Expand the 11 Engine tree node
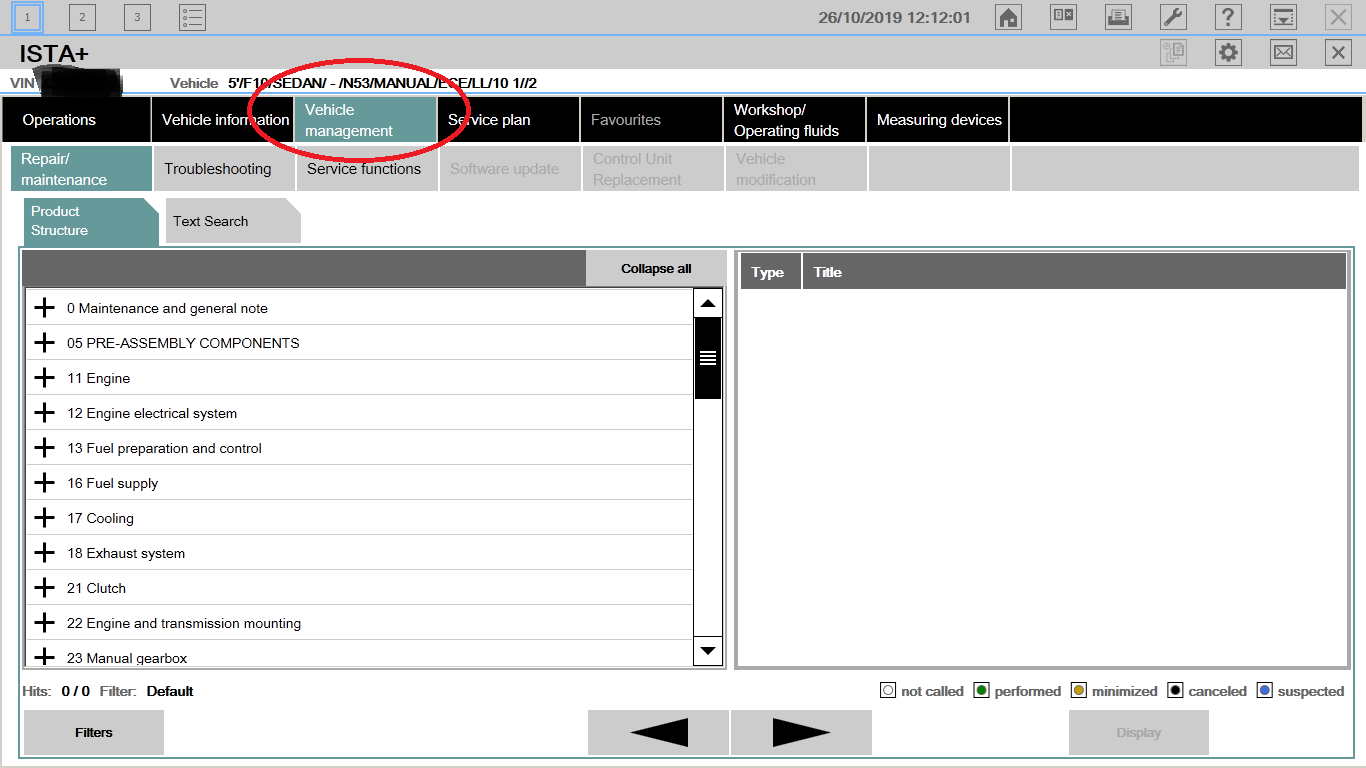The width and height of the screenshot is (1366, 768). pyautogui.click(x=44, y=378)
